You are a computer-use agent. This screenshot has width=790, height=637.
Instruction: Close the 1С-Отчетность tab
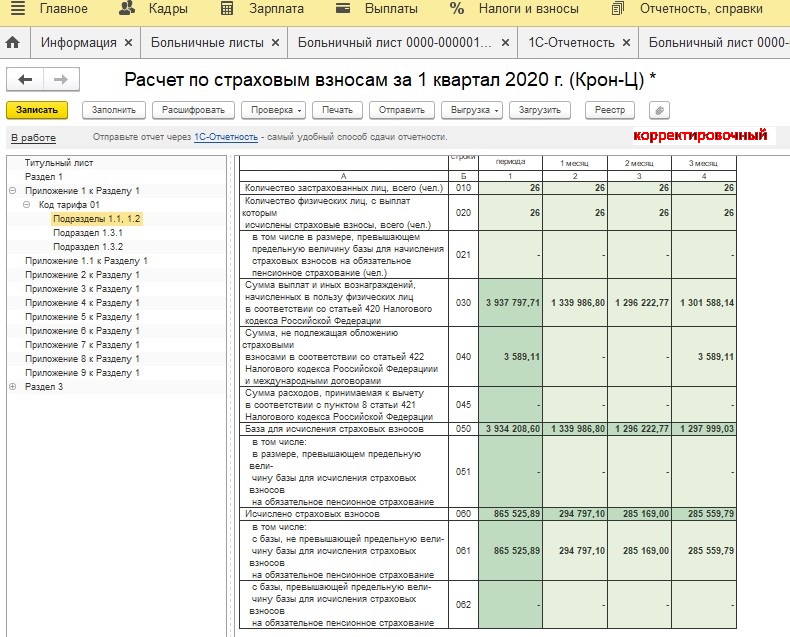point(626,43)
